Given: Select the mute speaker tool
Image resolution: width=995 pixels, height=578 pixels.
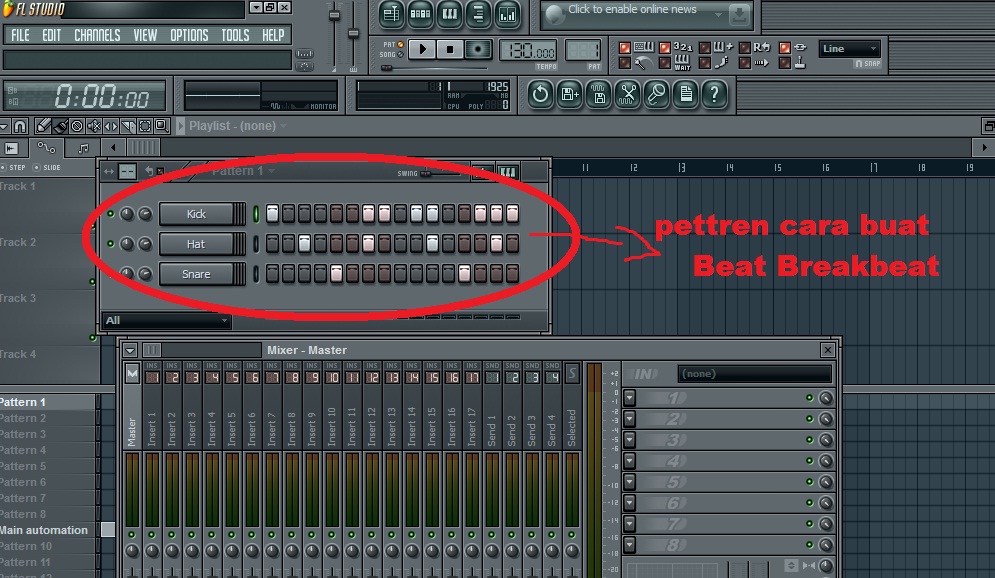Looking at the screenshot, I should point(94,126).
